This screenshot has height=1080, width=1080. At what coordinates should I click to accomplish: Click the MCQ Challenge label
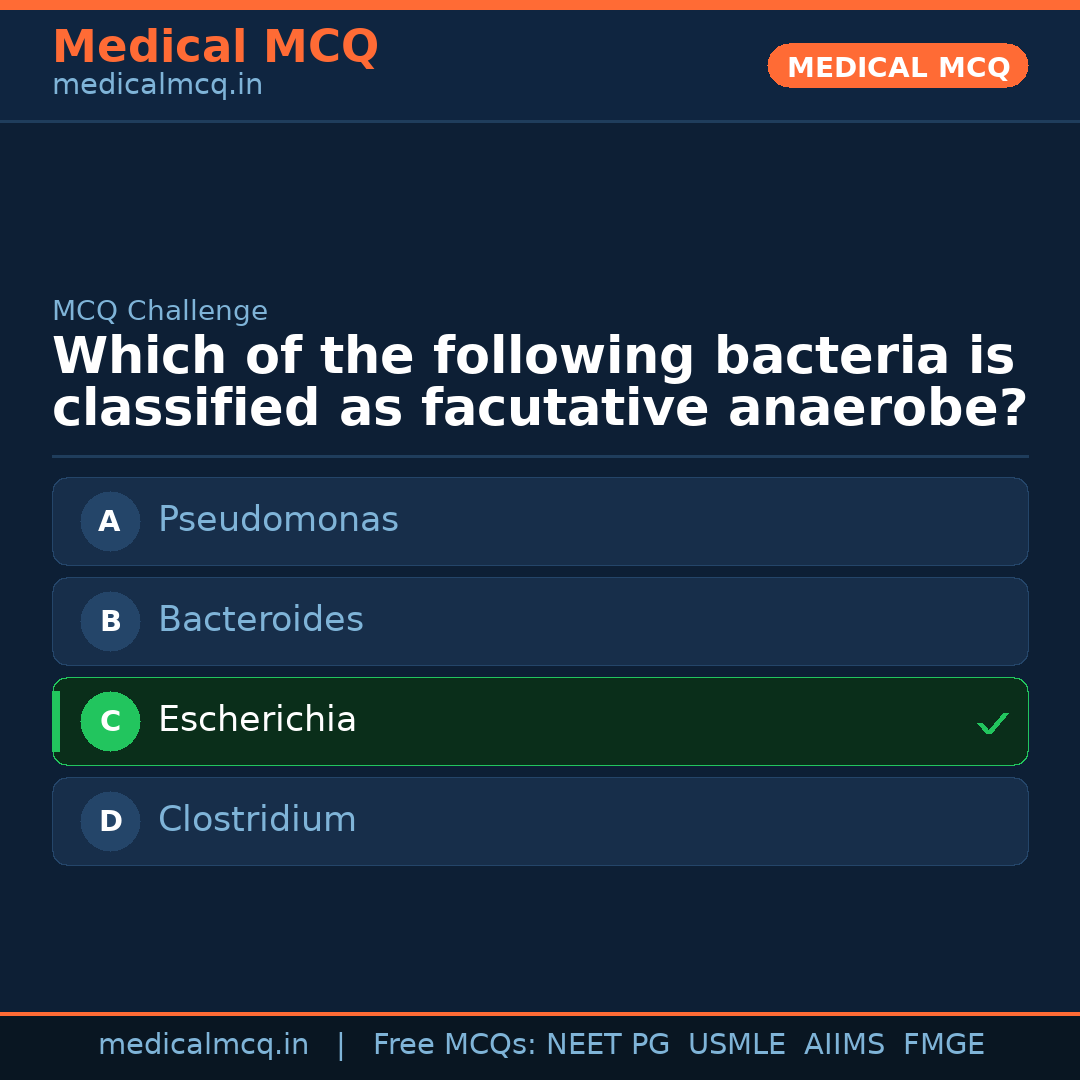tap(160, 311)
